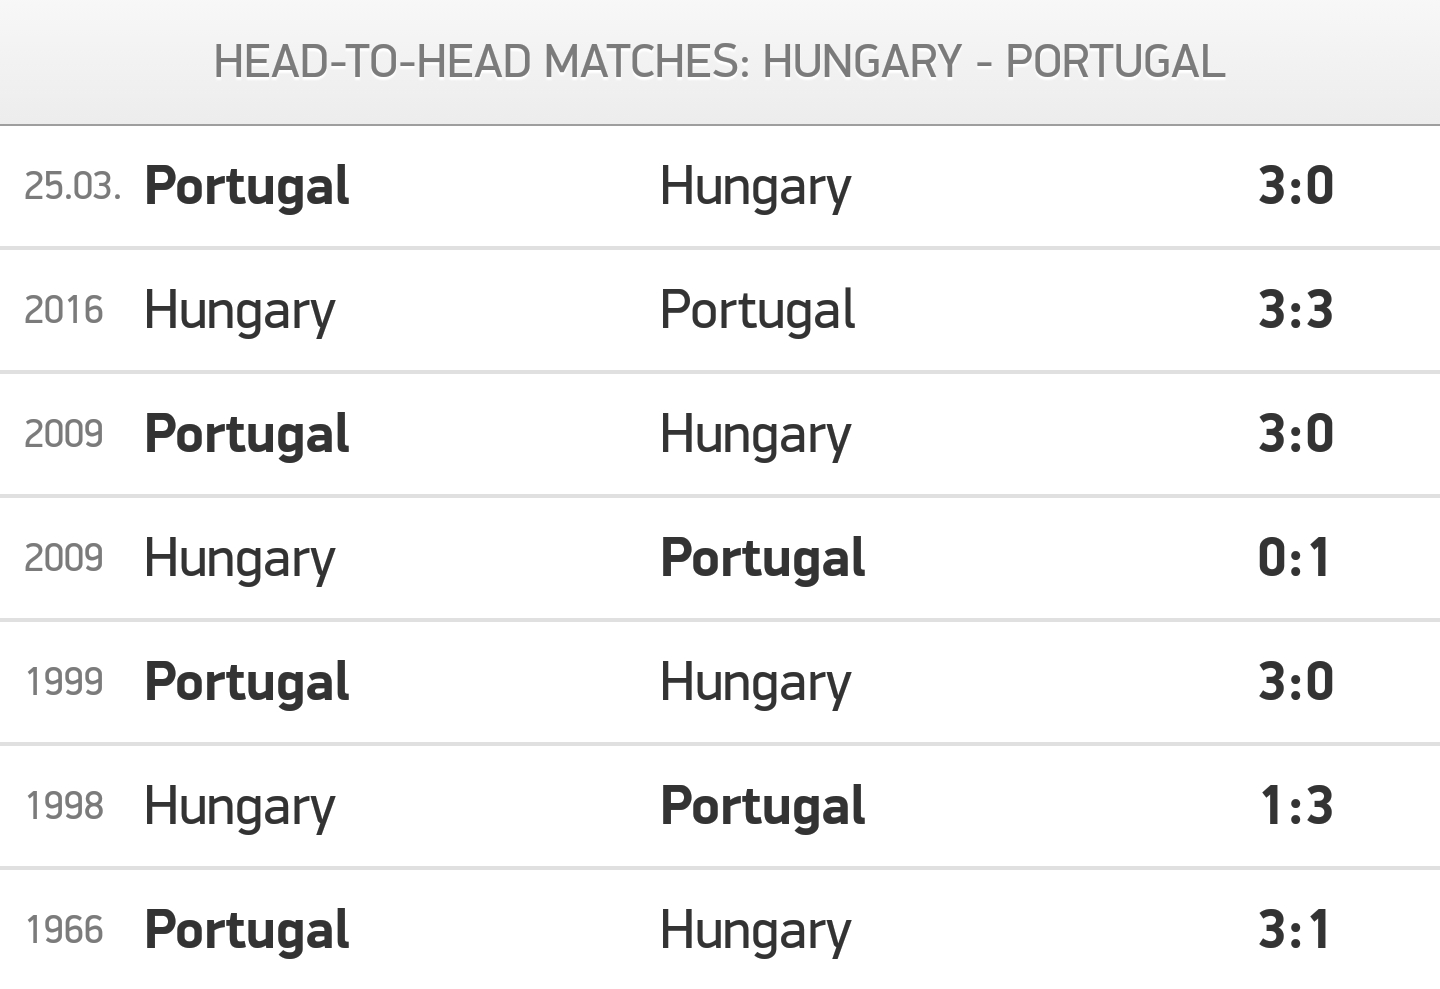Click the 3:1 score from 1966
Image resolution: width=1440 pixels, height=989 pixels.
(x=1295, y=930)
